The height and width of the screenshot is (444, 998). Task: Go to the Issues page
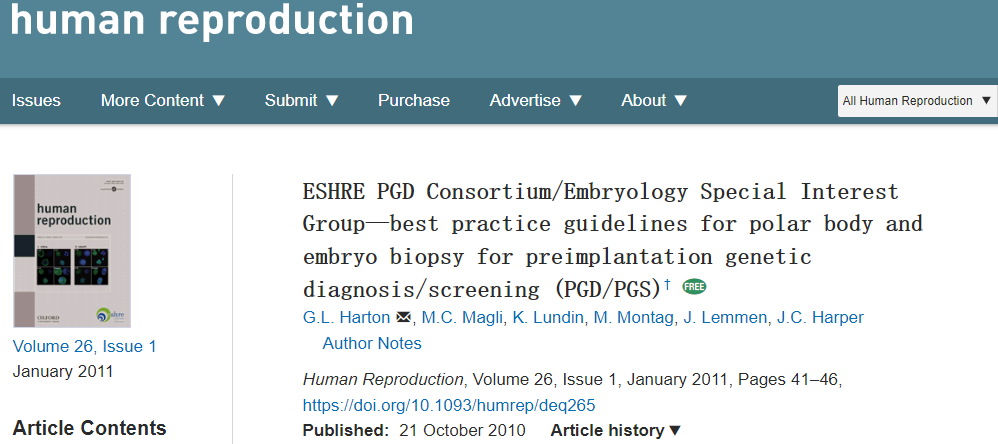click(x=36, y=100)
